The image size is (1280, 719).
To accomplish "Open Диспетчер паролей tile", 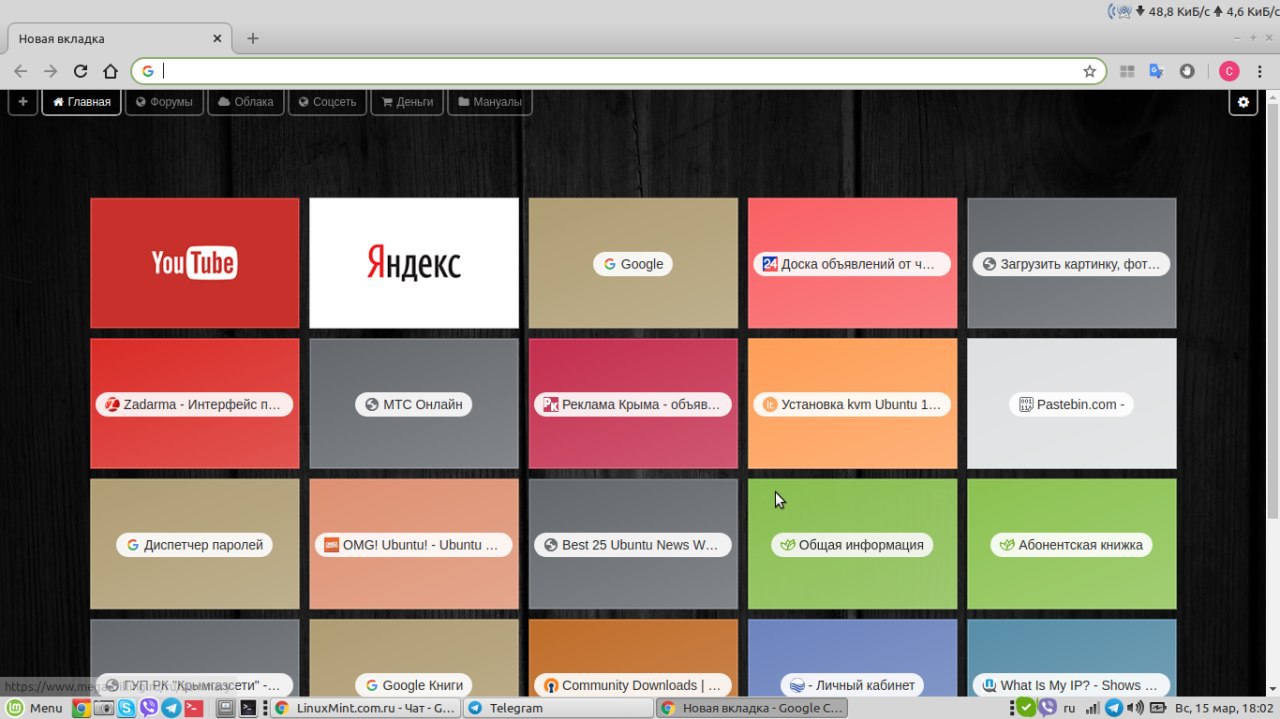I will (195, 544).
